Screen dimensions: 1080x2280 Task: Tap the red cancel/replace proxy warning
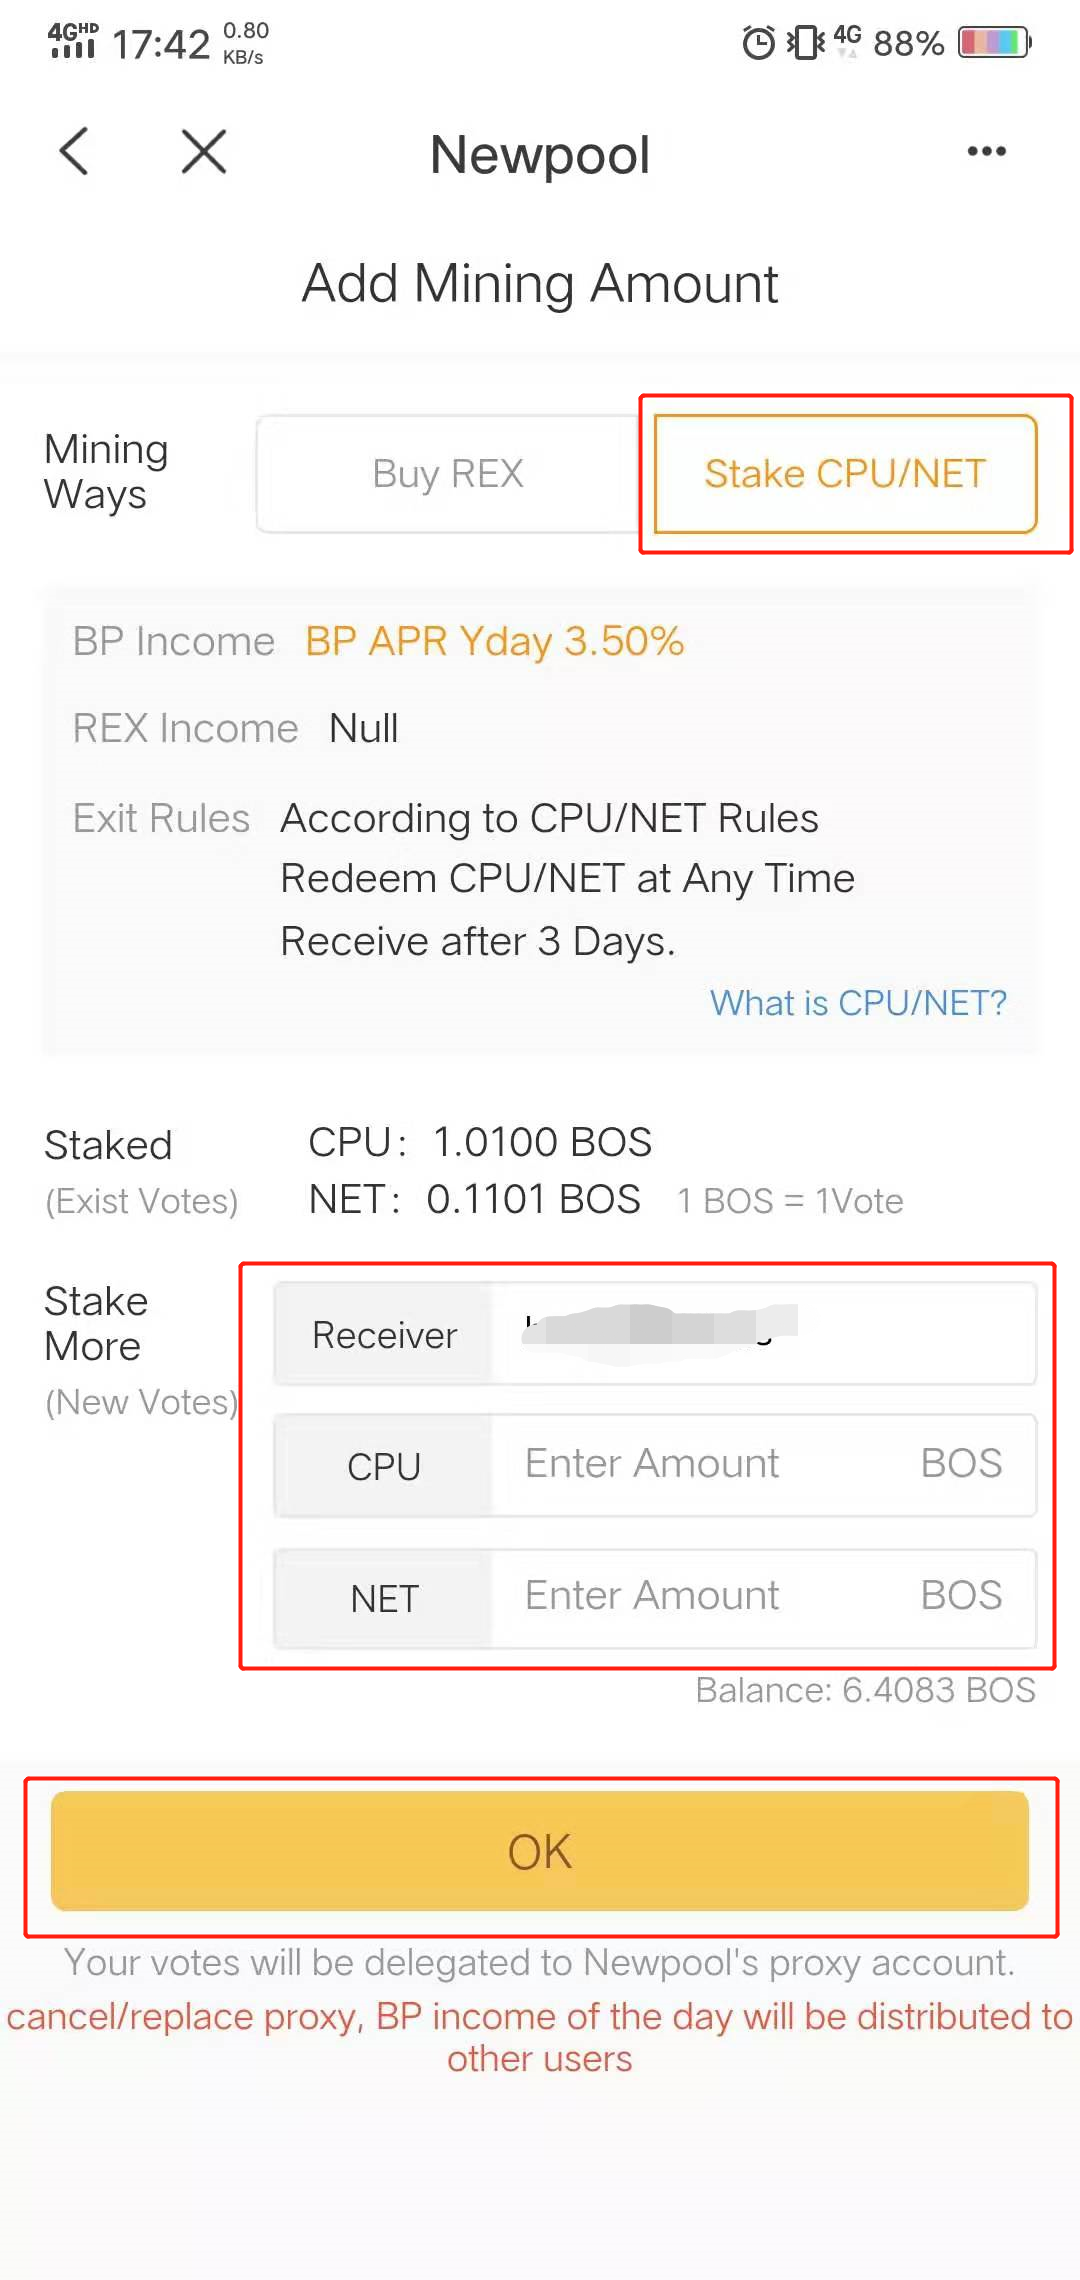coord(540,2038)
